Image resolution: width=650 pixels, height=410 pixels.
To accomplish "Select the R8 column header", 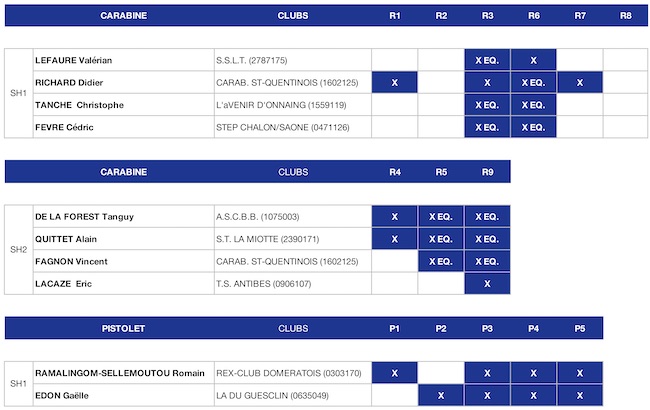I will 626,16.
